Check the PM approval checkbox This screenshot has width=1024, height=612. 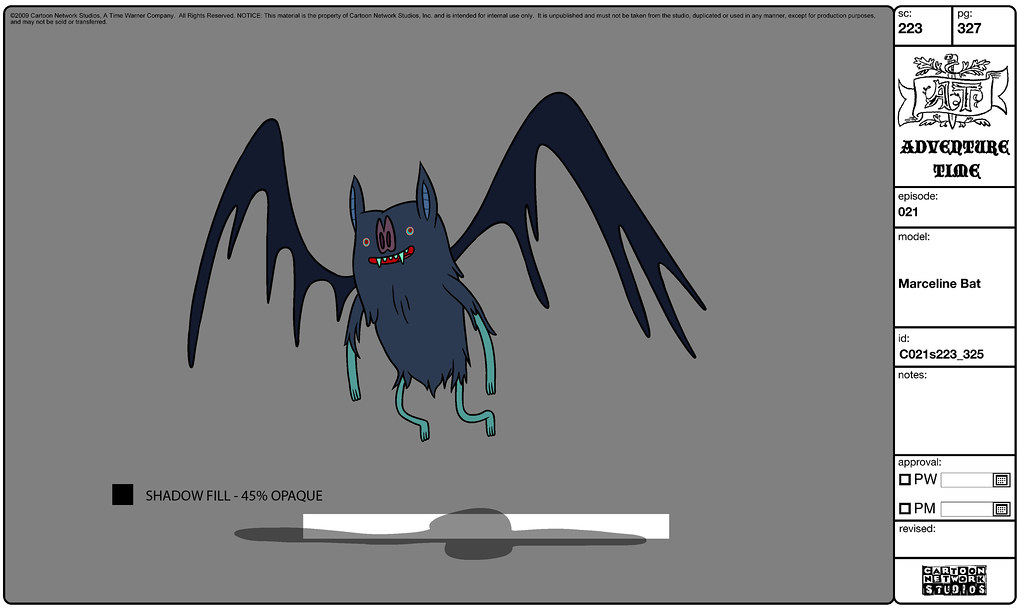point(904,508)
